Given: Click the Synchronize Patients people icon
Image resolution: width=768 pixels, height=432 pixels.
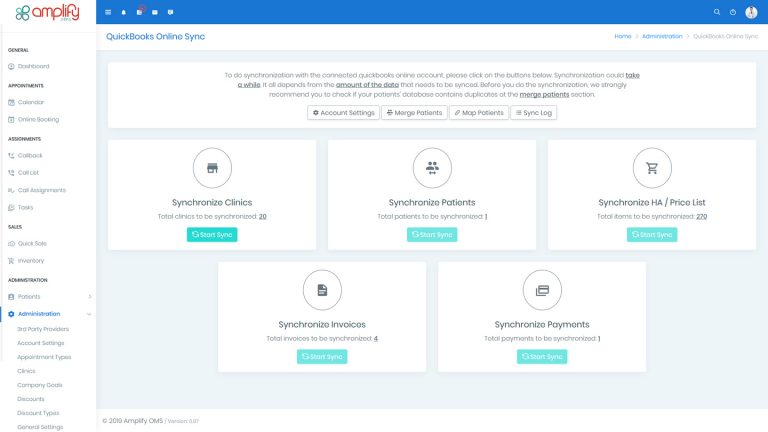Looking at the screenshot, I should [x=432, y=168].
